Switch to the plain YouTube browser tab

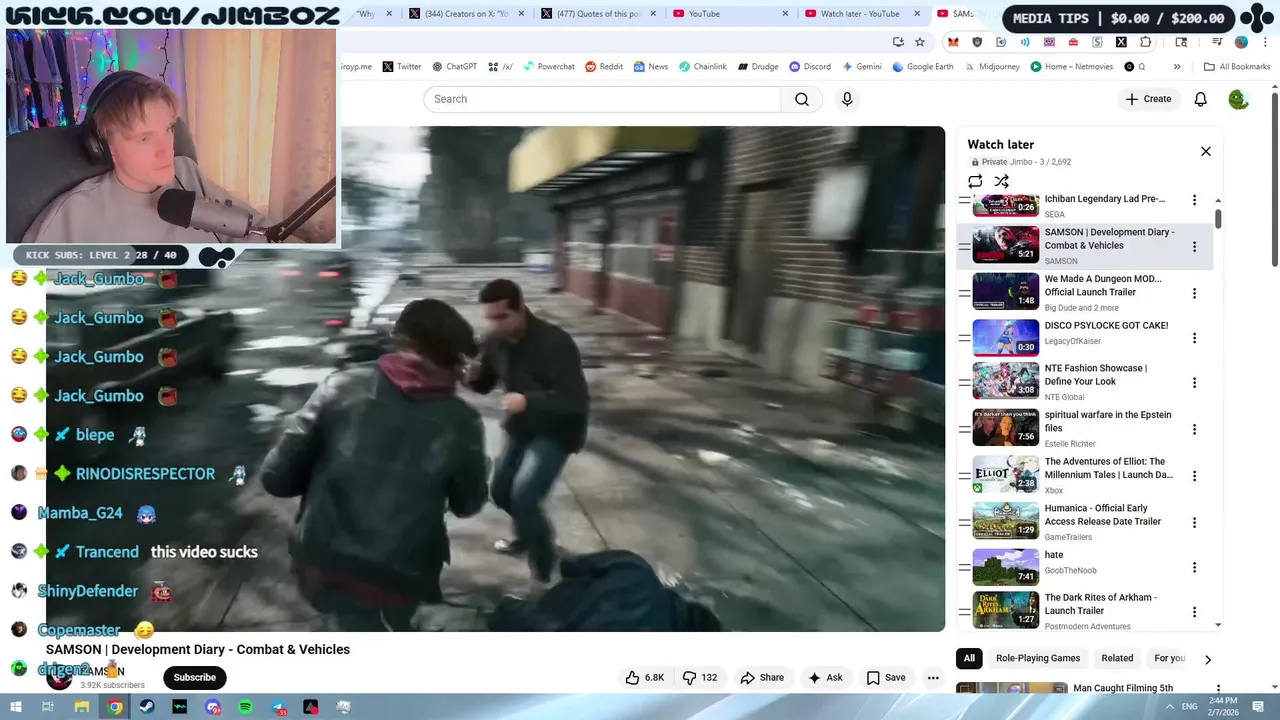click(x=730, y=14)
